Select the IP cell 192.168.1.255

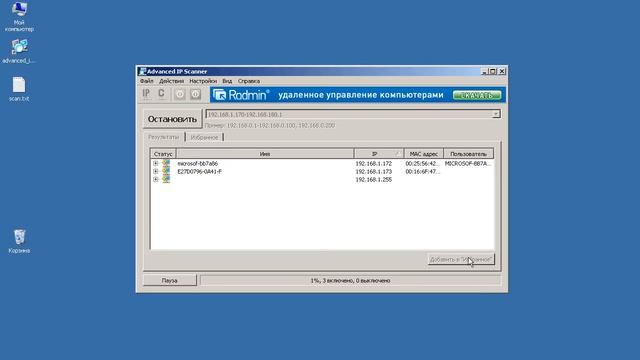click(373, 180)
